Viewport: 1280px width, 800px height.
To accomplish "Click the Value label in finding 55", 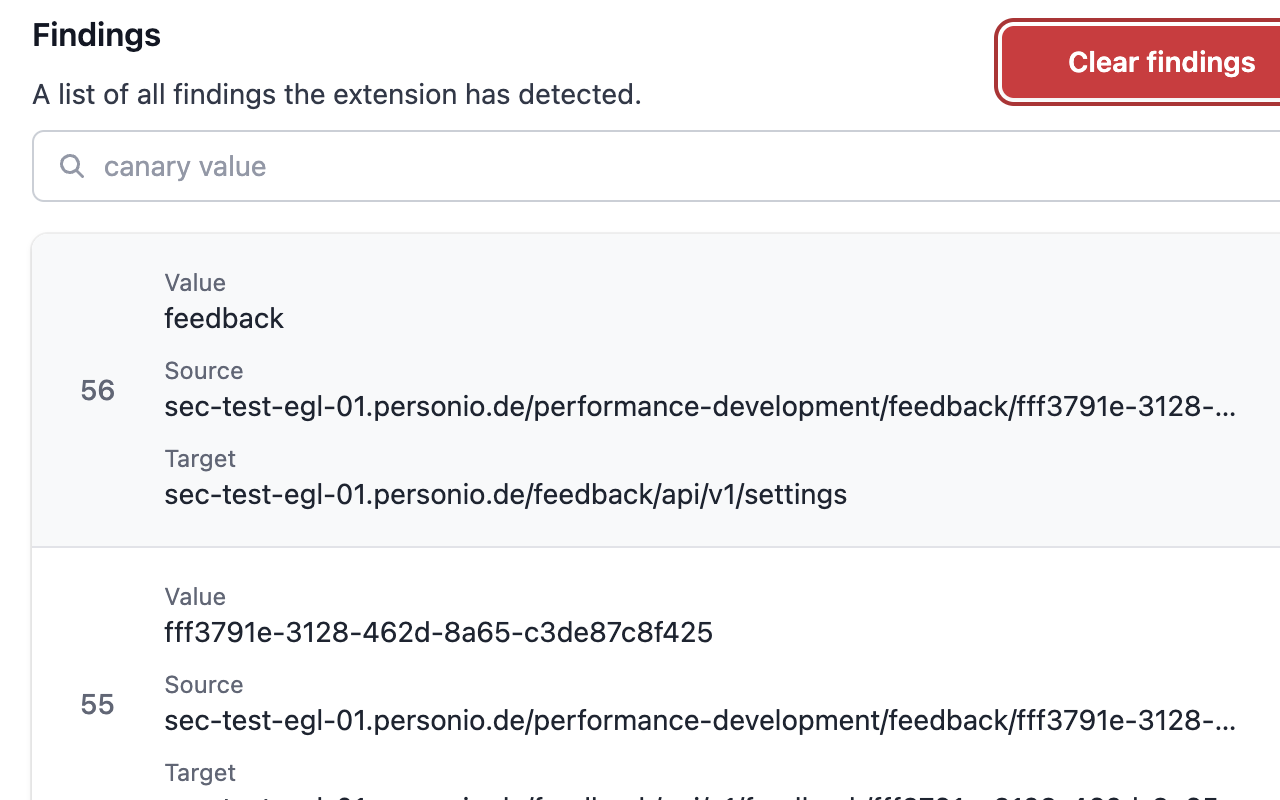I will pyautogui.click(x=195, y=597).
